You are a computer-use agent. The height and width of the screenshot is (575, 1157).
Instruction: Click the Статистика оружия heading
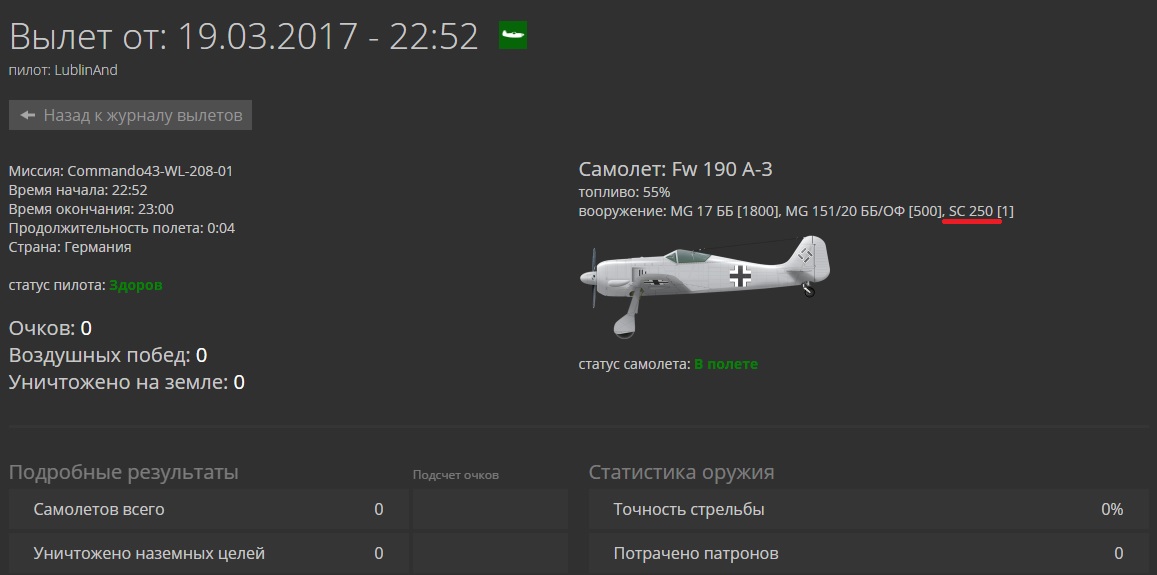point(681,472)
